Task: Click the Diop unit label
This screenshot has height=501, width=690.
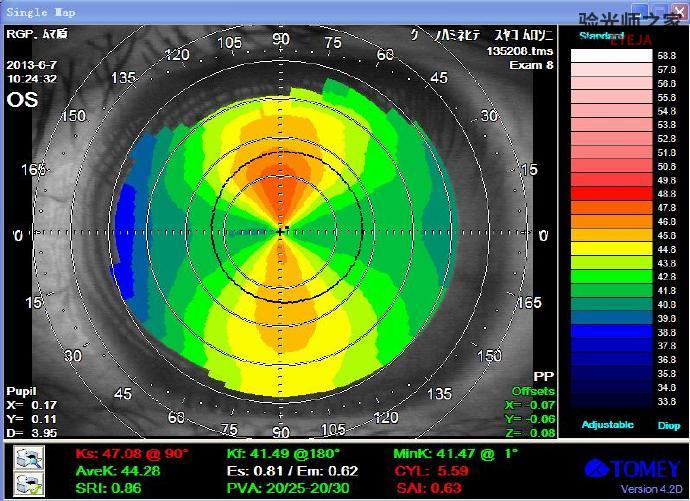Action: click(x=668, y=426)
